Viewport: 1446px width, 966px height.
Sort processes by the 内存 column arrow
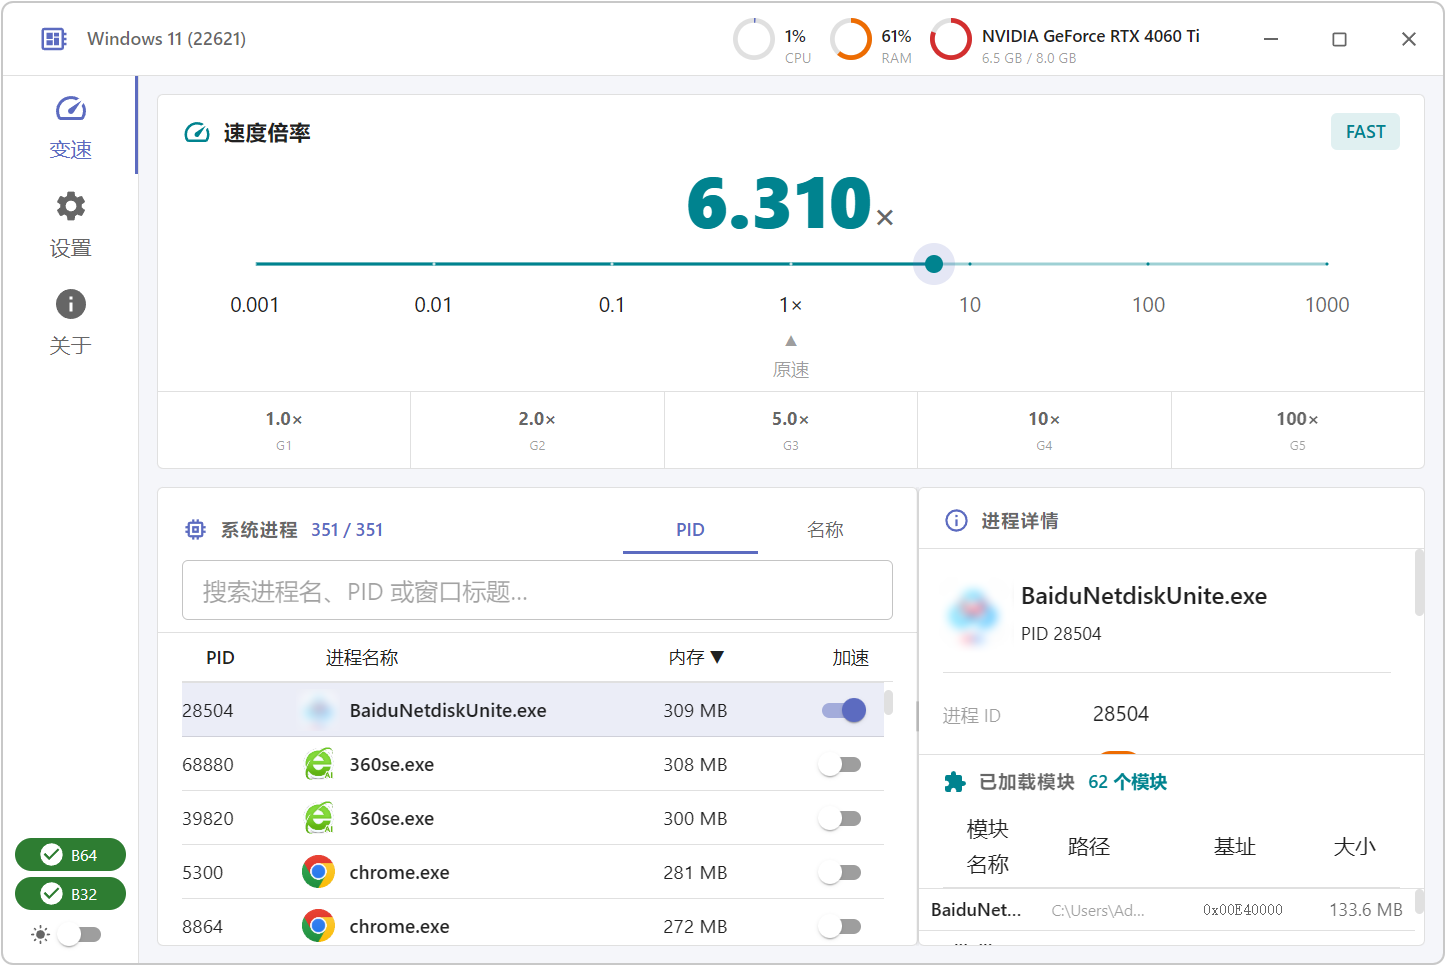[717, 658]
